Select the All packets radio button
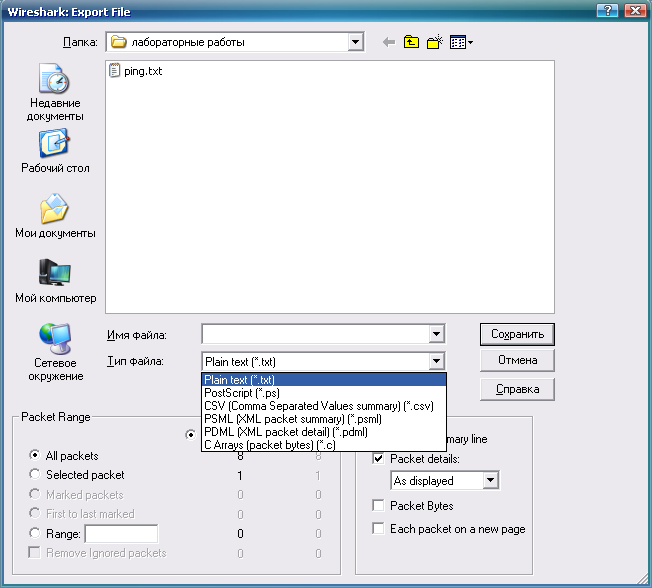This screenshot has height=588, width=652. [x=35, y=455]
